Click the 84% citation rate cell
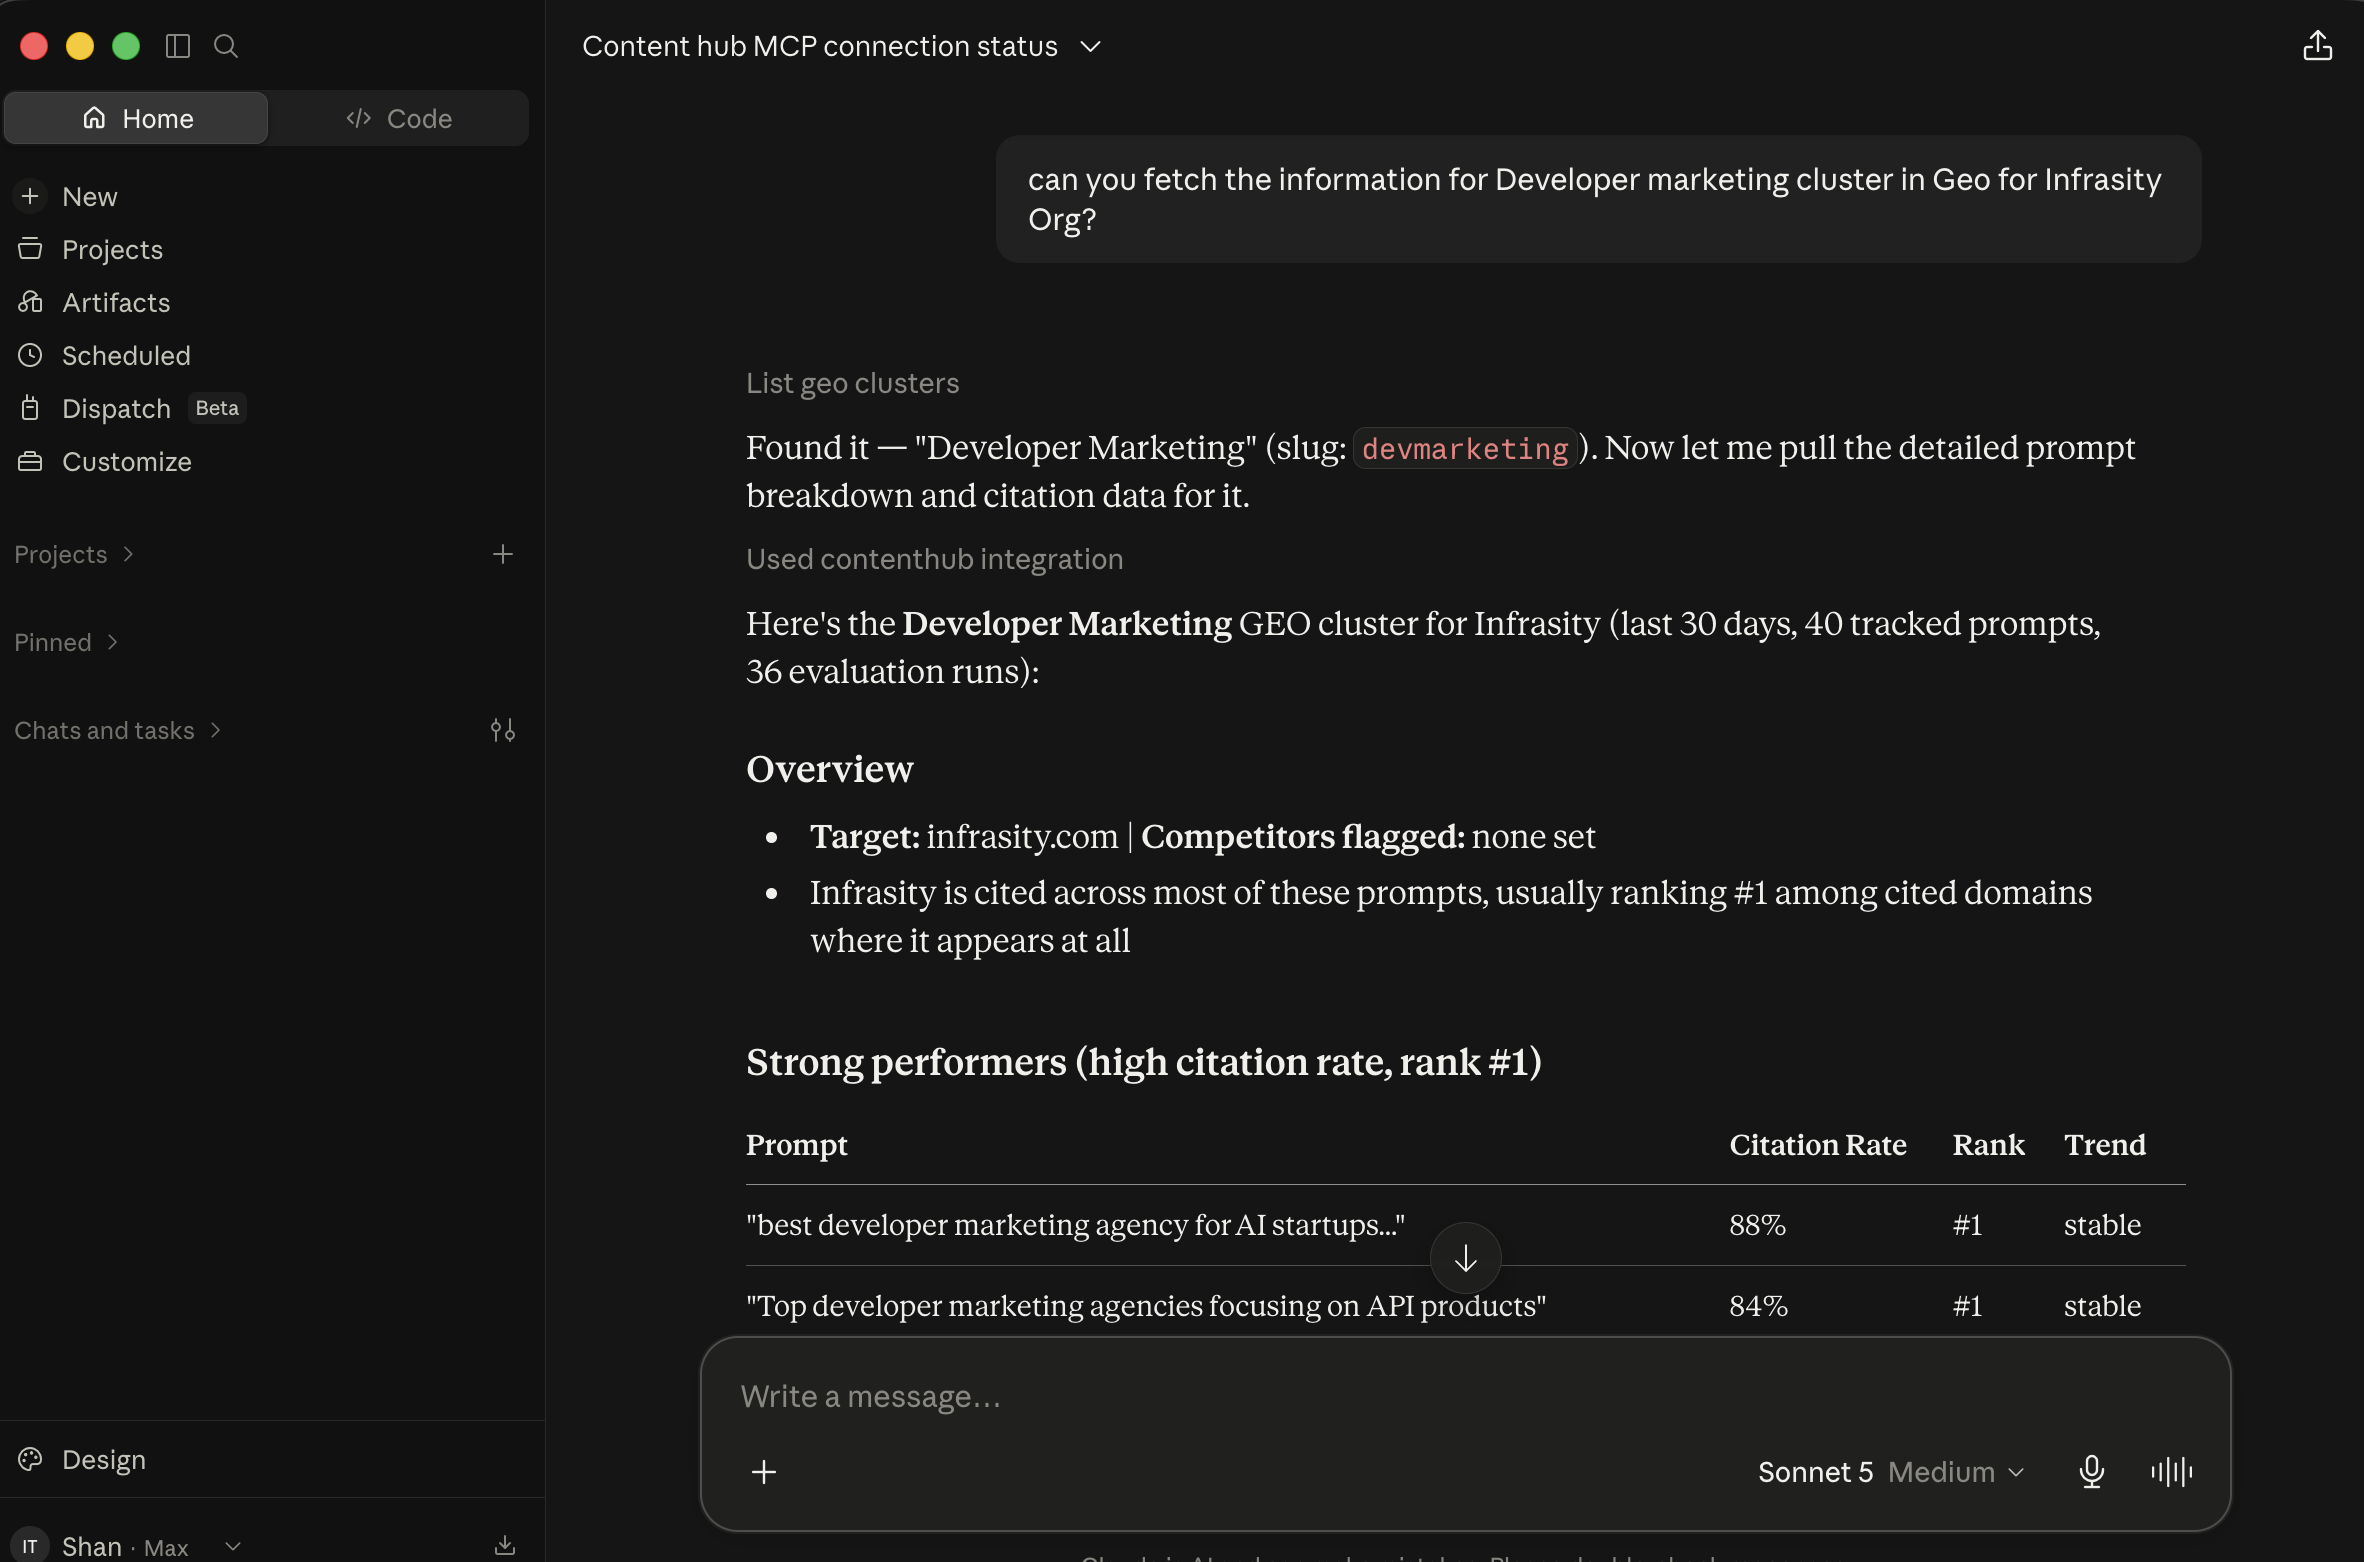This screenshot has width=2364, height=1562. coord(1758,1305)
